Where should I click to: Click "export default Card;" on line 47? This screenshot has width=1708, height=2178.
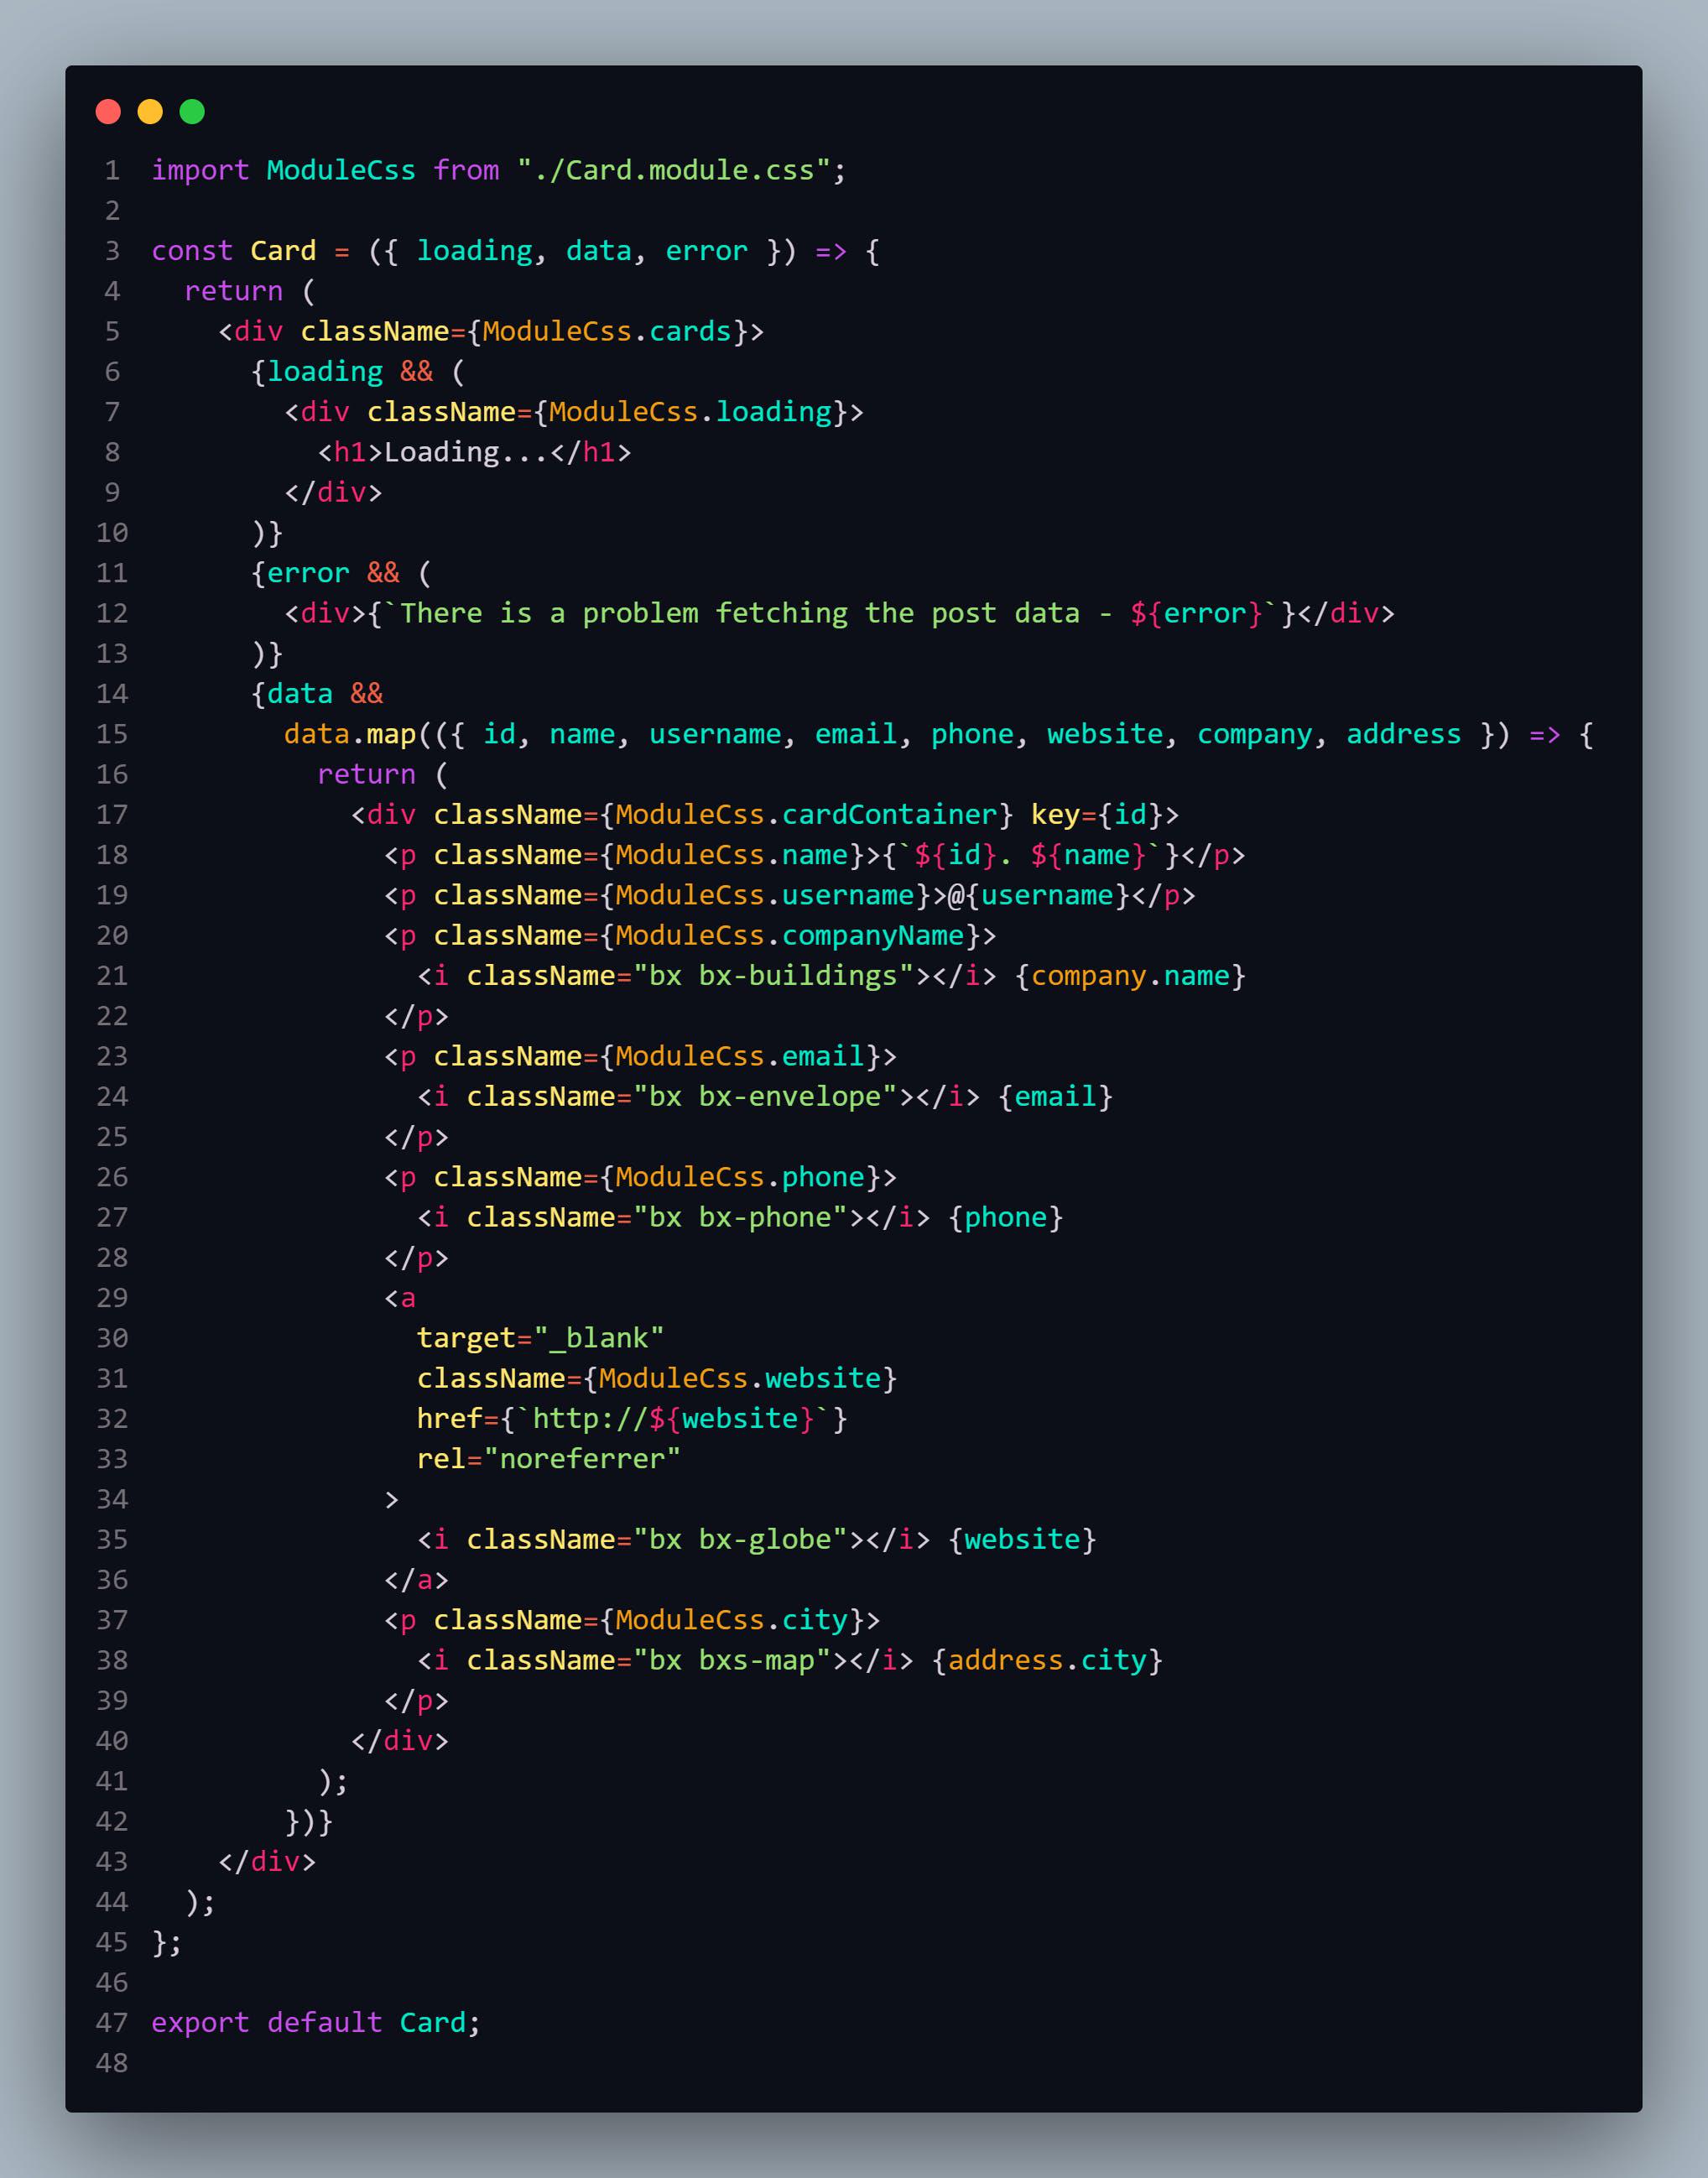click(316, 2023)
